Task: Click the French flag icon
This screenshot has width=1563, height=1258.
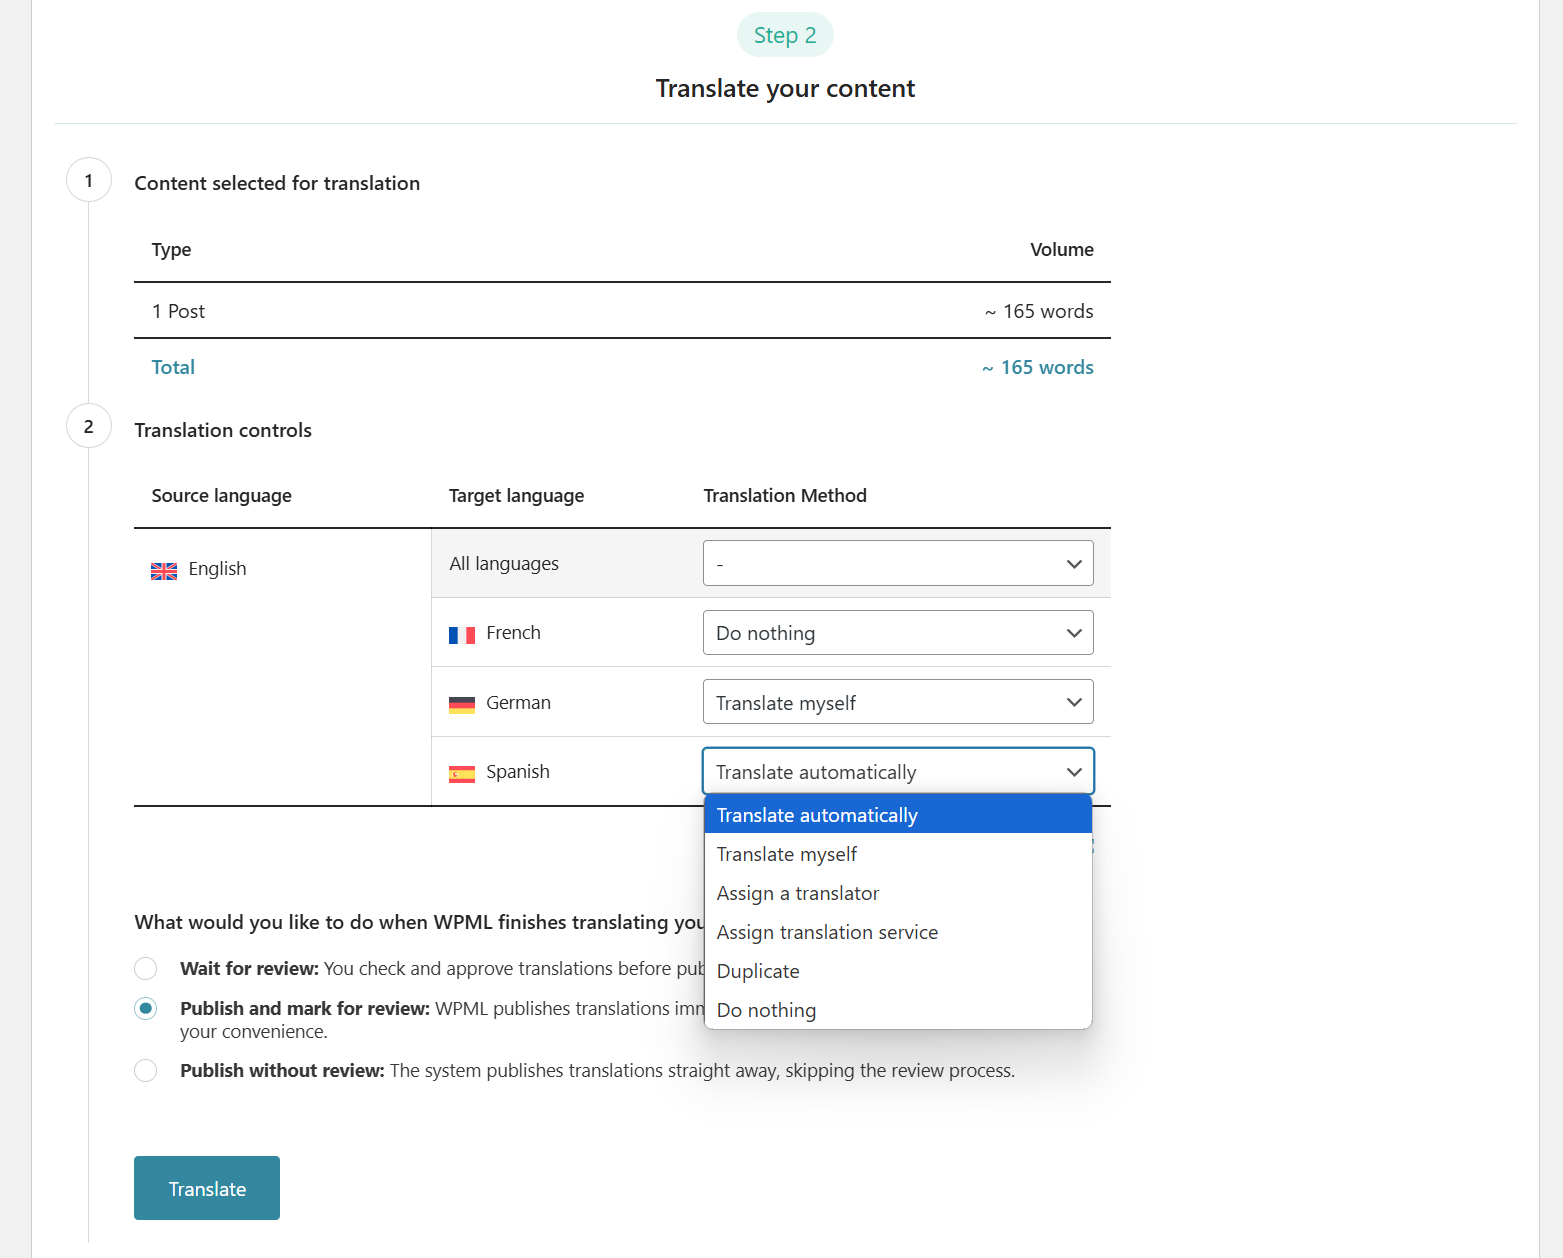Action: [462, 635]
